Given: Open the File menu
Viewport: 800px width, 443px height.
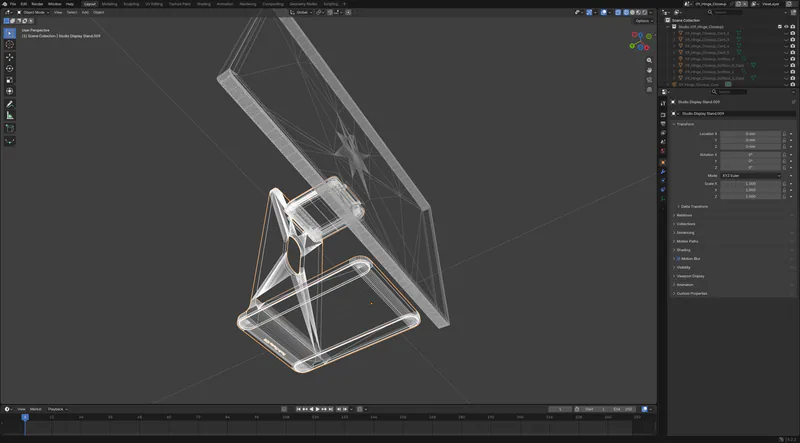Looking at the screenshot, I should pyautogui.click(x=13, y=4).
